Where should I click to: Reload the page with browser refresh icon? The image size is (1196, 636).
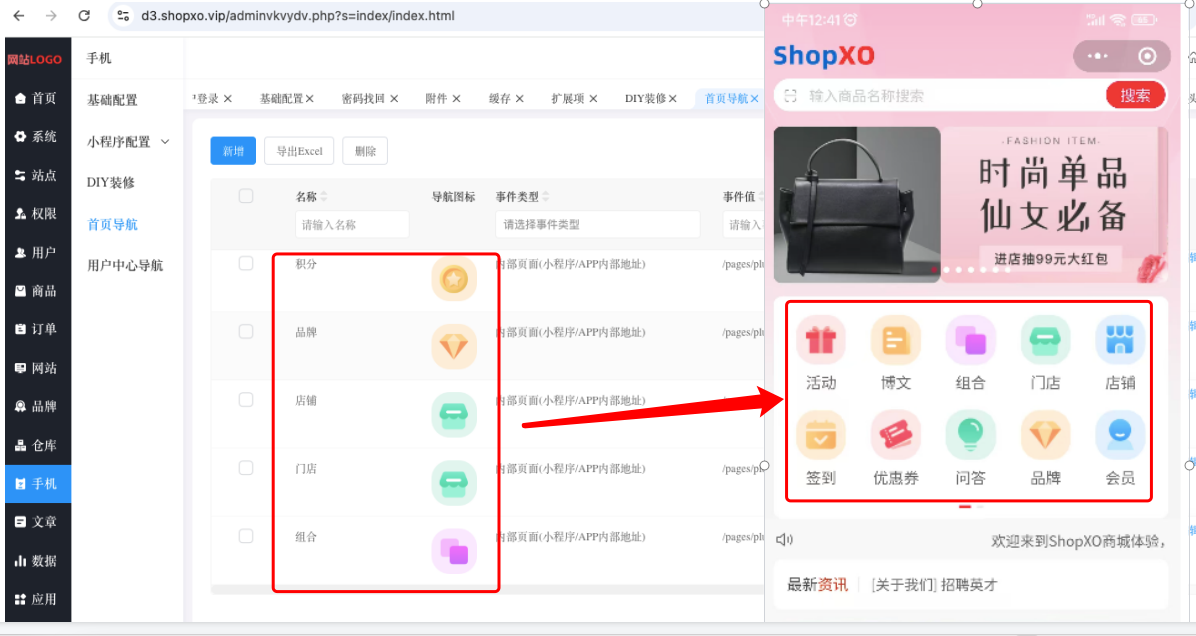[85, 15]
